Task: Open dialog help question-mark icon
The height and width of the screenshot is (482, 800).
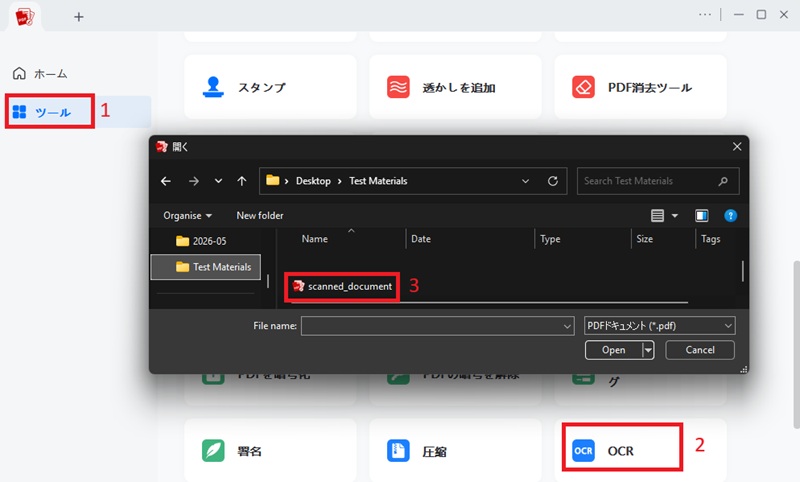Action: [x=730, y=216]
